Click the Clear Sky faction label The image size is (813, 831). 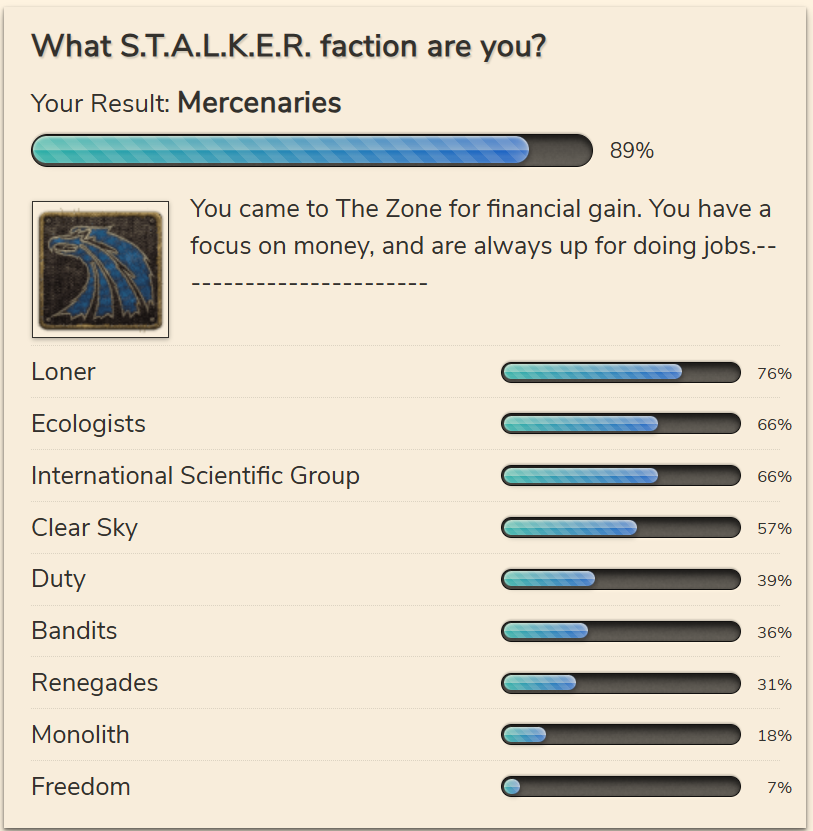(x=85, y=528)
